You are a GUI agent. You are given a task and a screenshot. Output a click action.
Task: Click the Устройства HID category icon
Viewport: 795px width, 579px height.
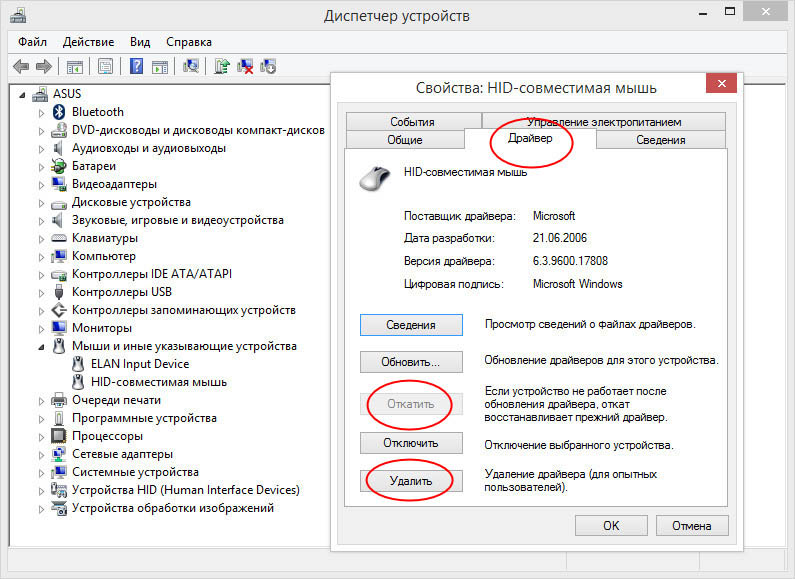59,490
